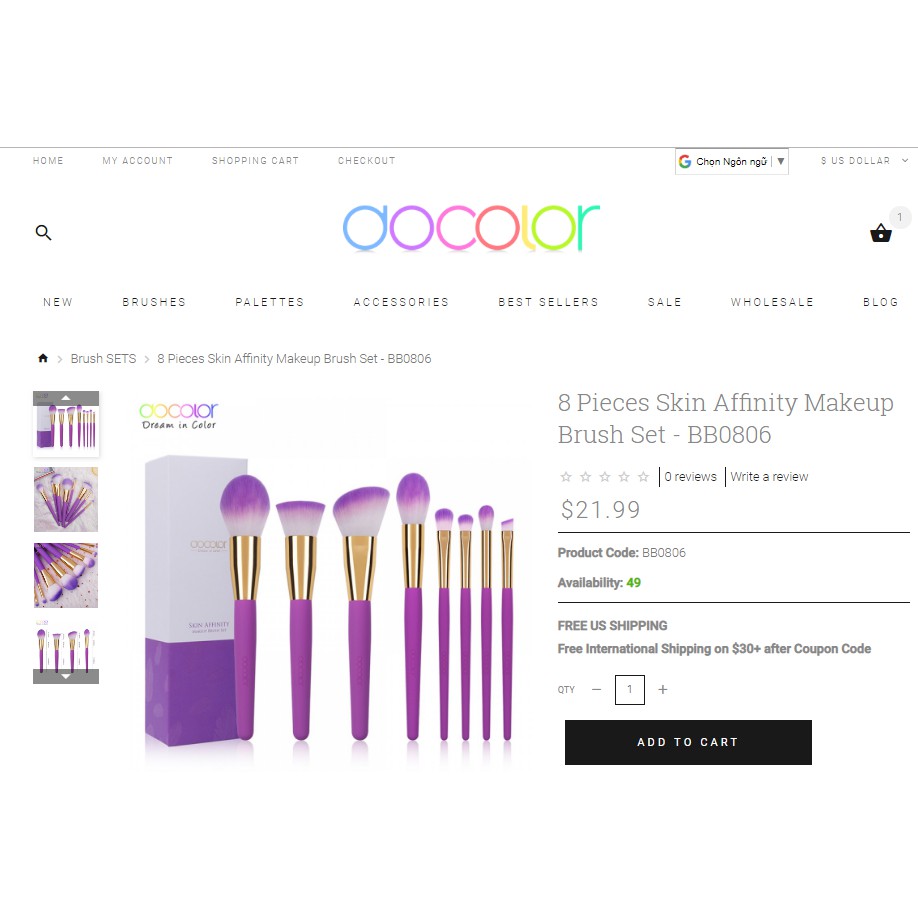918x918 pixels.
Task: Open the search magnifier icon
Action: point(43,232)
